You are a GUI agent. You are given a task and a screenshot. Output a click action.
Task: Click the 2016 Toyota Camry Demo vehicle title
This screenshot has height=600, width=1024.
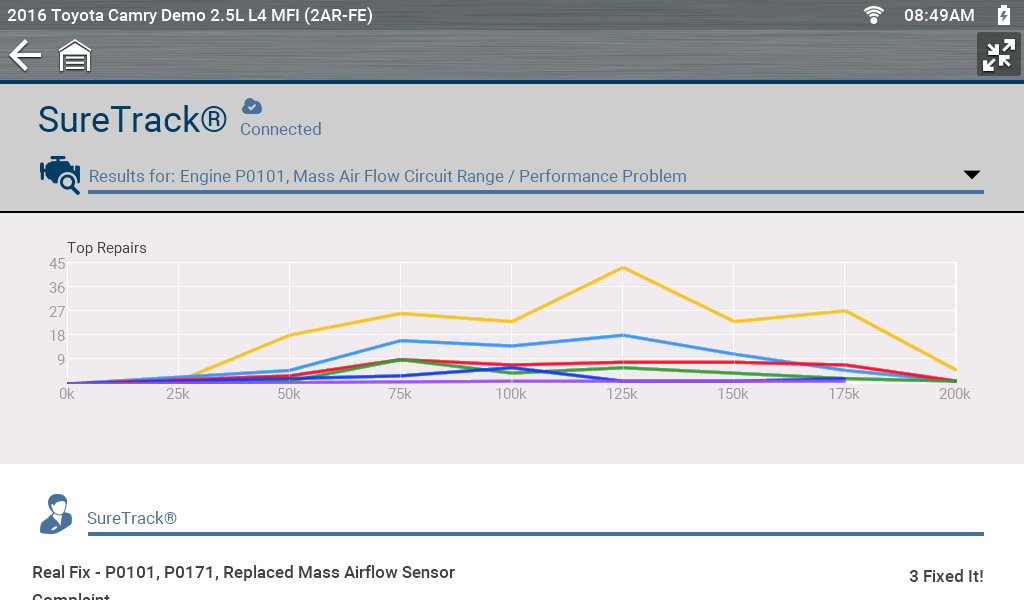pos(190,15)
